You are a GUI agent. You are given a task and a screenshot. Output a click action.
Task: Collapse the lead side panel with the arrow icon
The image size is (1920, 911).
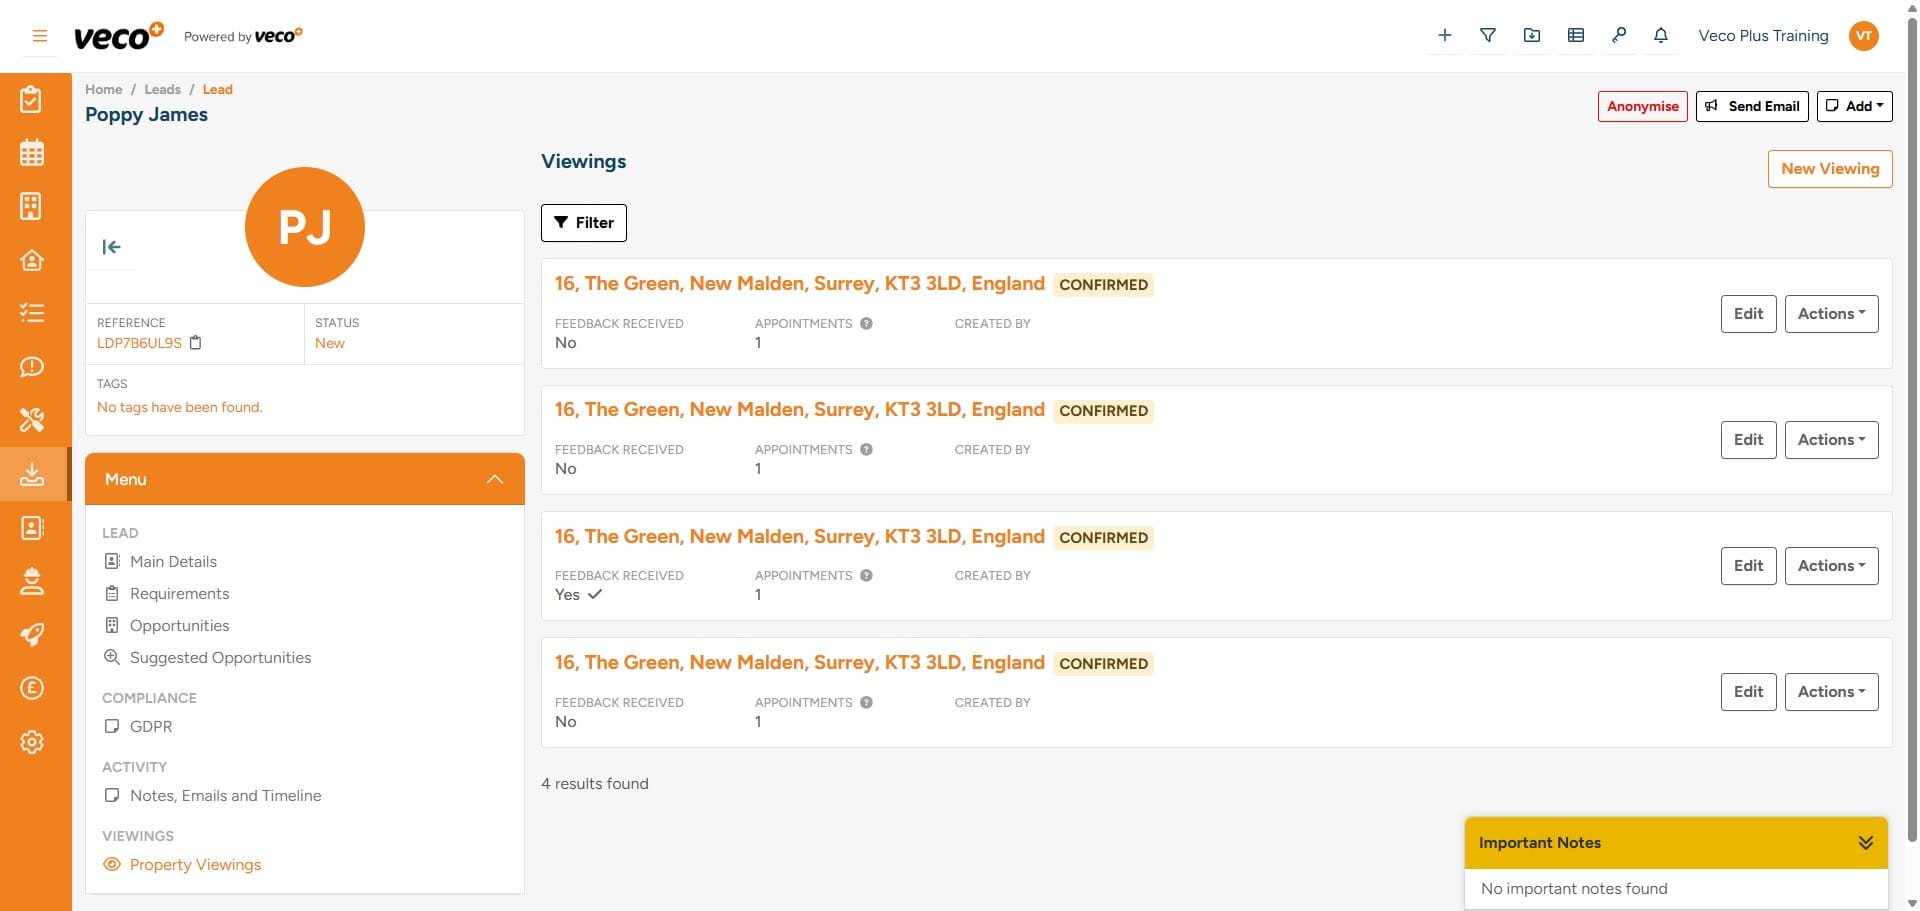pos(111,247)
